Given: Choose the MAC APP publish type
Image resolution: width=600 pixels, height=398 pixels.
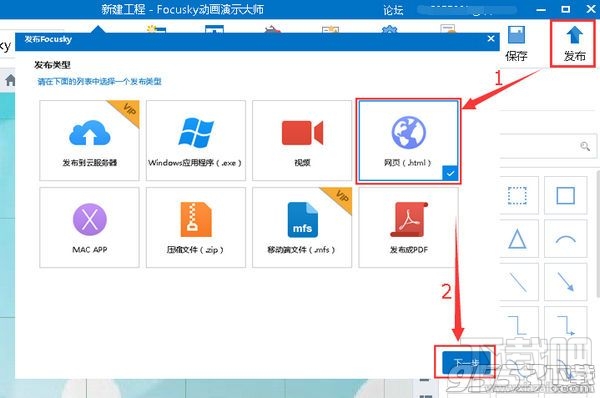Looking at the screenshot, I should [x=90, y=227].
